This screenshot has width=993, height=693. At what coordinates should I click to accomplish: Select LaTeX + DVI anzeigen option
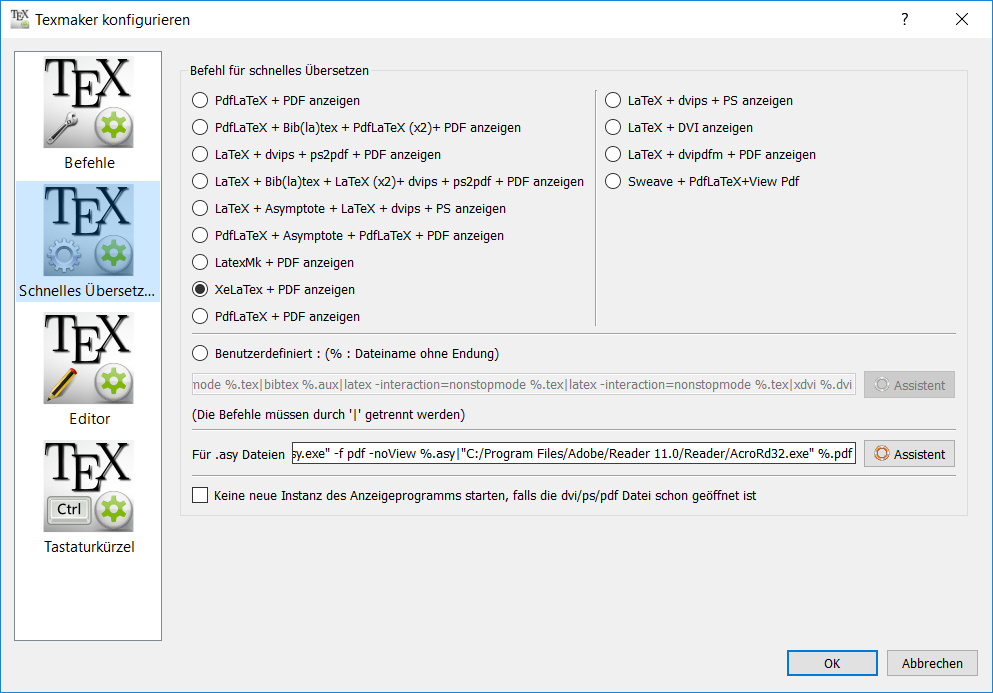click(613, 127)
